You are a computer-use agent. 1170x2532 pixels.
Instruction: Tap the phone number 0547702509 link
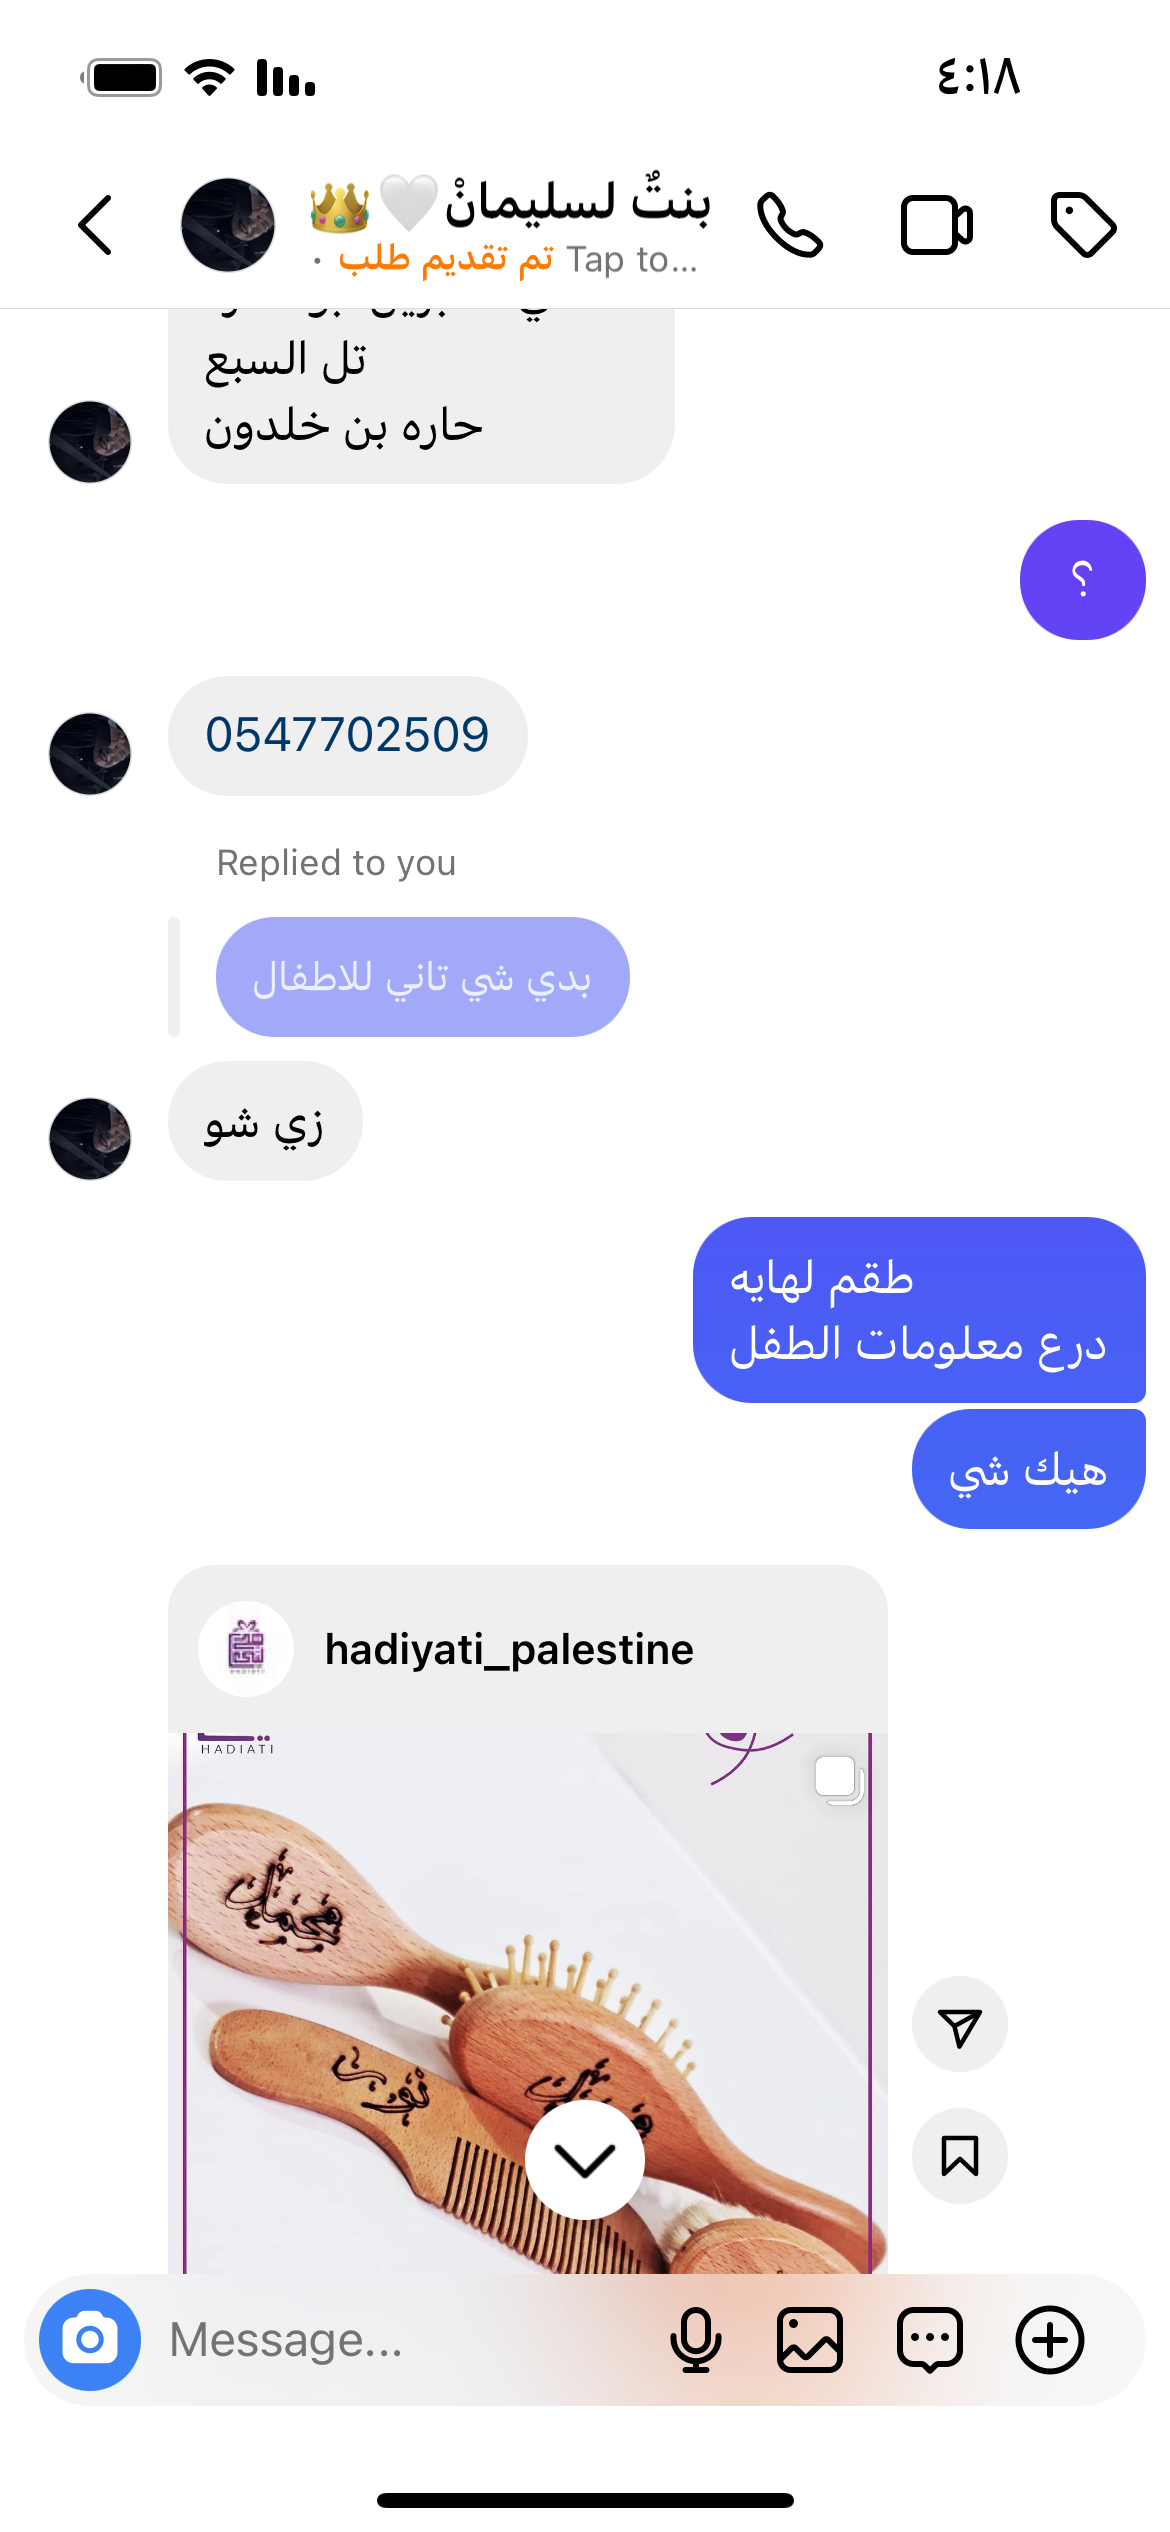click(347, 735)
